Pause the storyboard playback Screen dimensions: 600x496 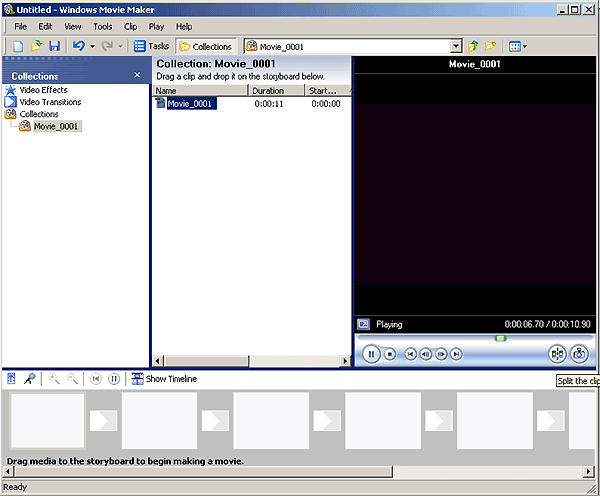pos(114,379)
